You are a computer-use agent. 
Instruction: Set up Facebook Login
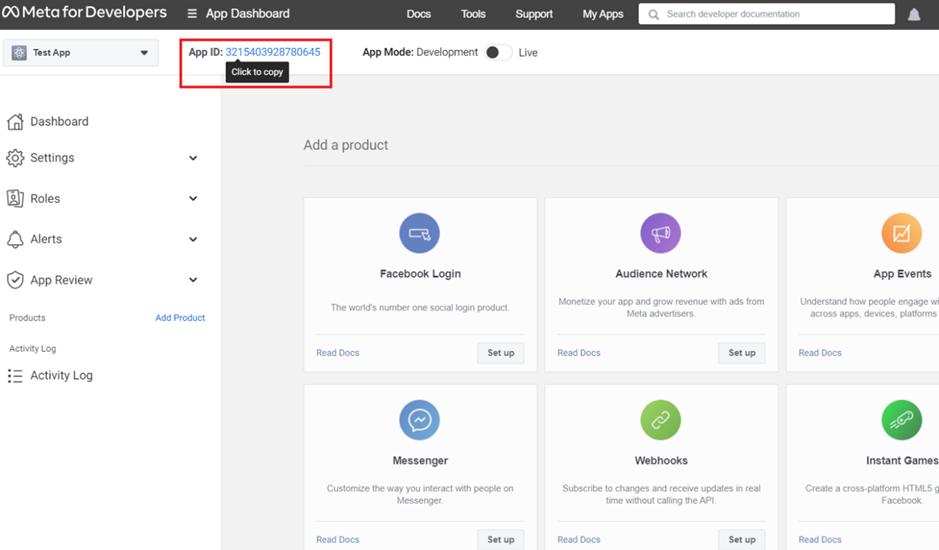501,353
